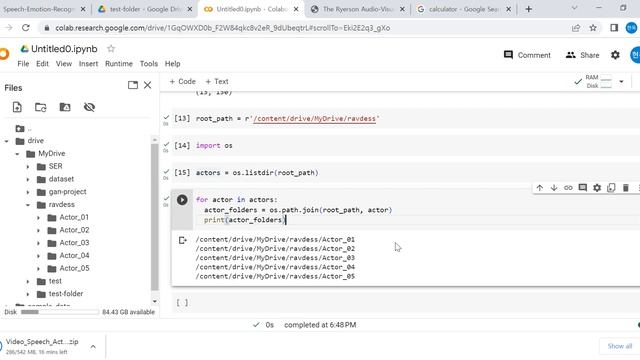This screenshot has height=360, width=640.
Task: Mirror cell in tab icon
Action: [611, 188]
